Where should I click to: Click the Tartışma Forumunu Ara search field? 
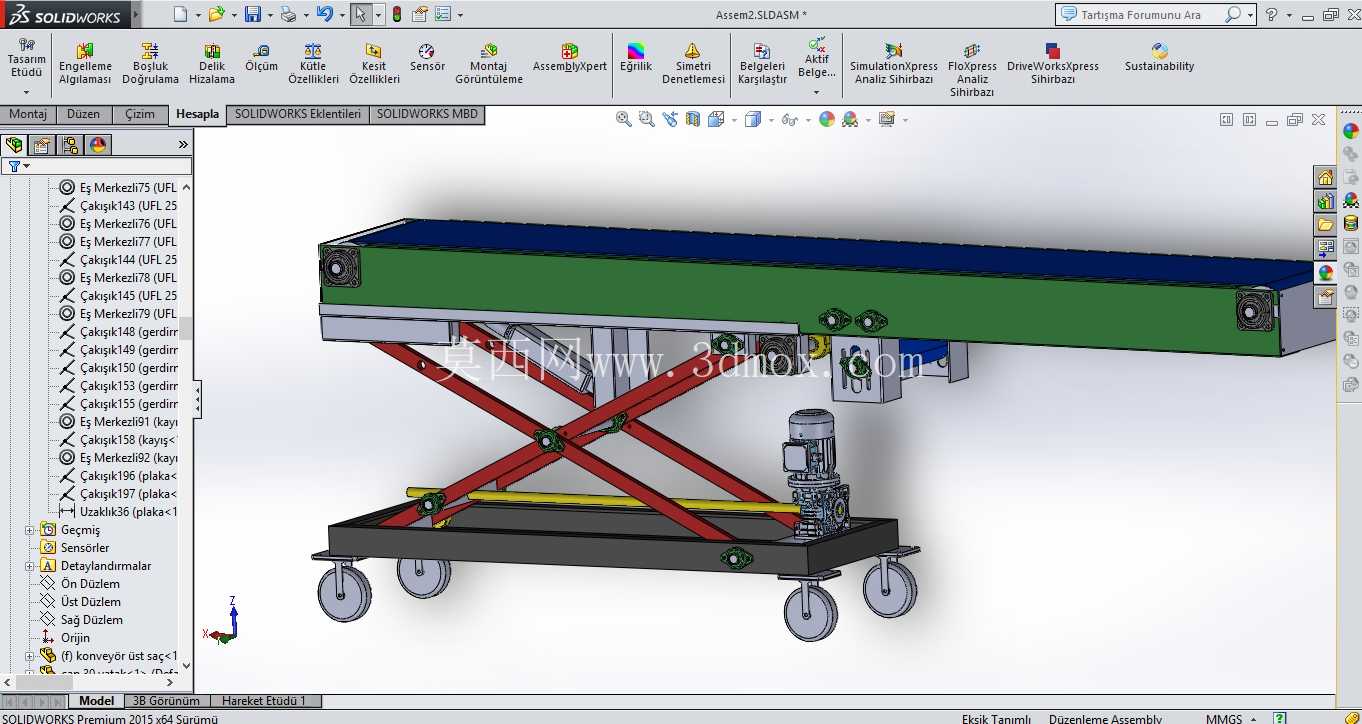pos(1149,15)
